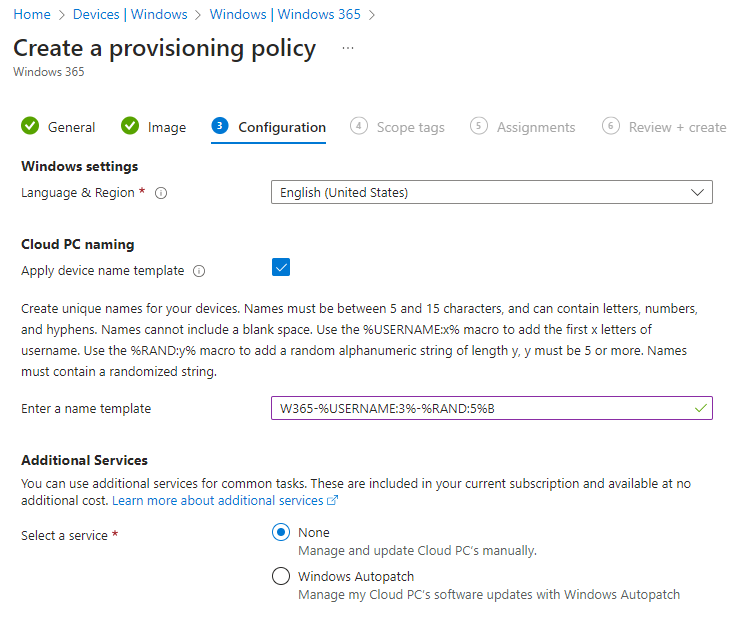
Task: Navigate to Home breadcrumb link
Action: 31,14
